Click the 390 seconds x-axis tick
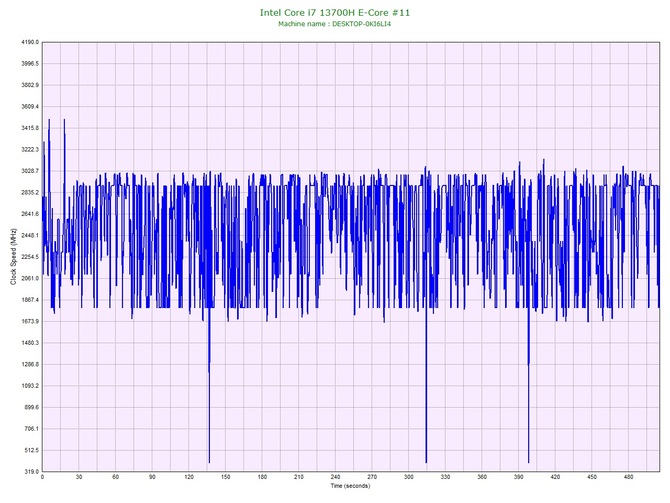 click(519, 477)
